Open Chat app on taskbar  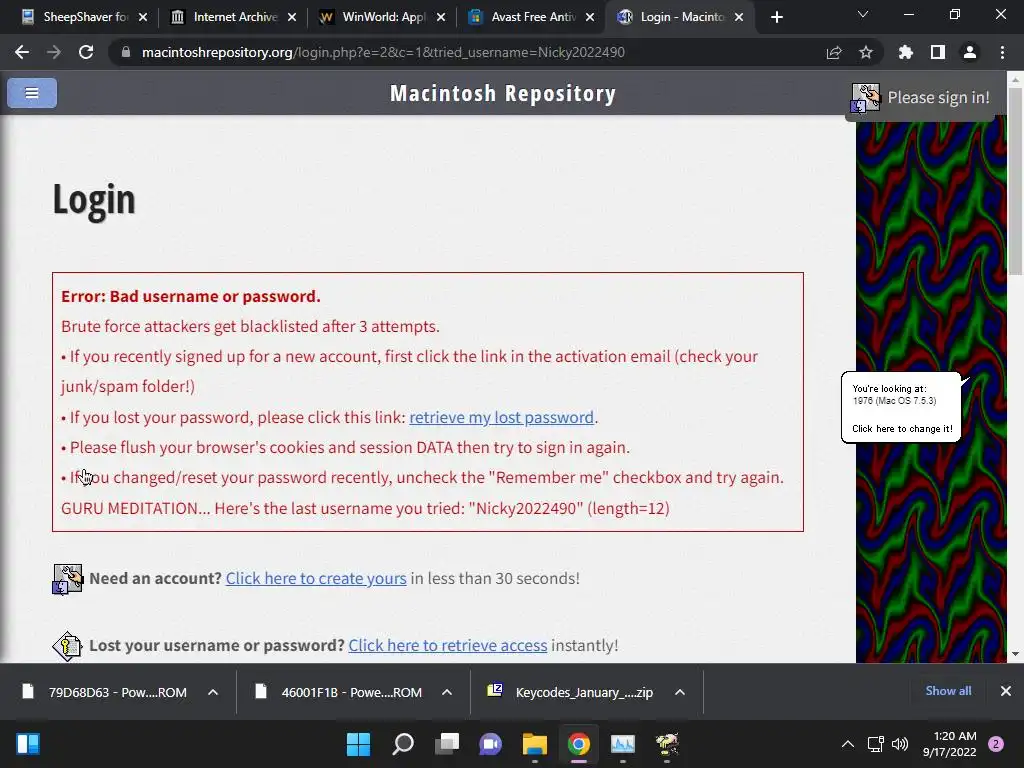tap(490, 744)
